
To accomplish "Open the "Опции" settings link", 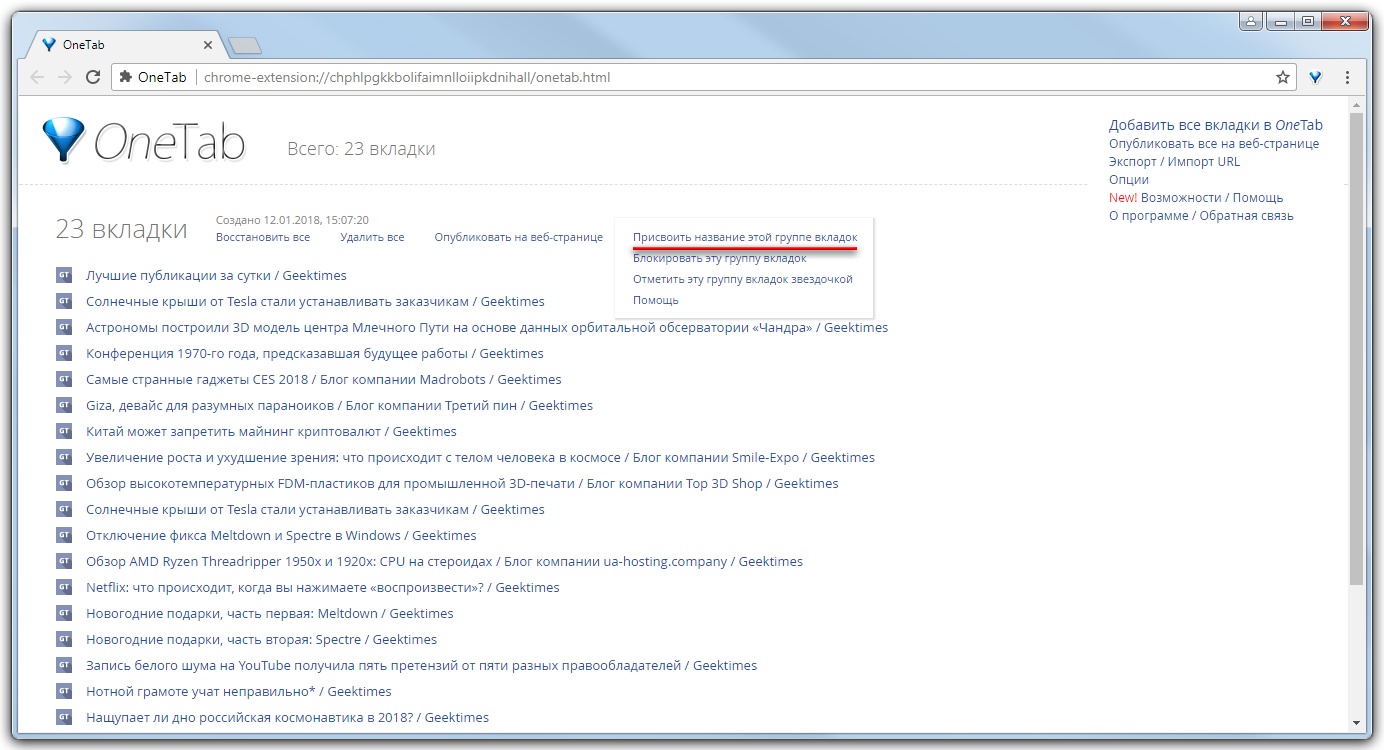I will point(1129,179).
